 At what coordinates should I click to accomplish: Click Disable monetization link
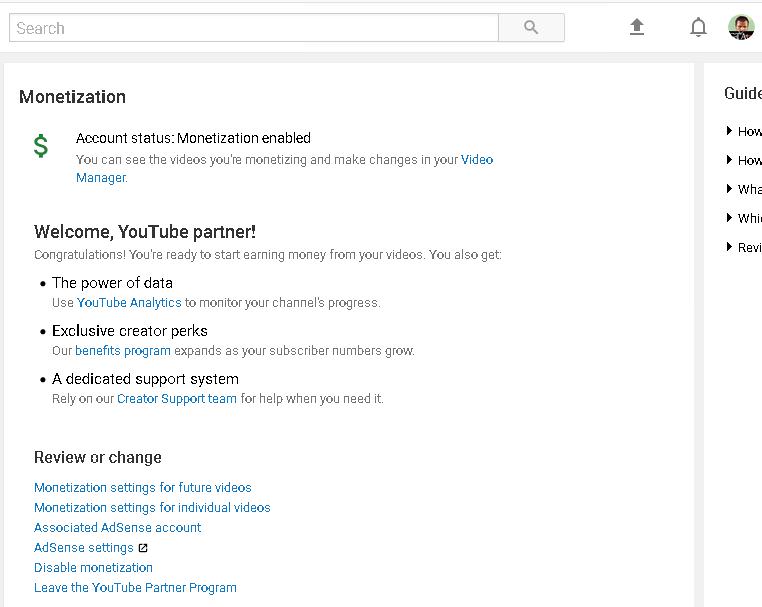[93, 568]
